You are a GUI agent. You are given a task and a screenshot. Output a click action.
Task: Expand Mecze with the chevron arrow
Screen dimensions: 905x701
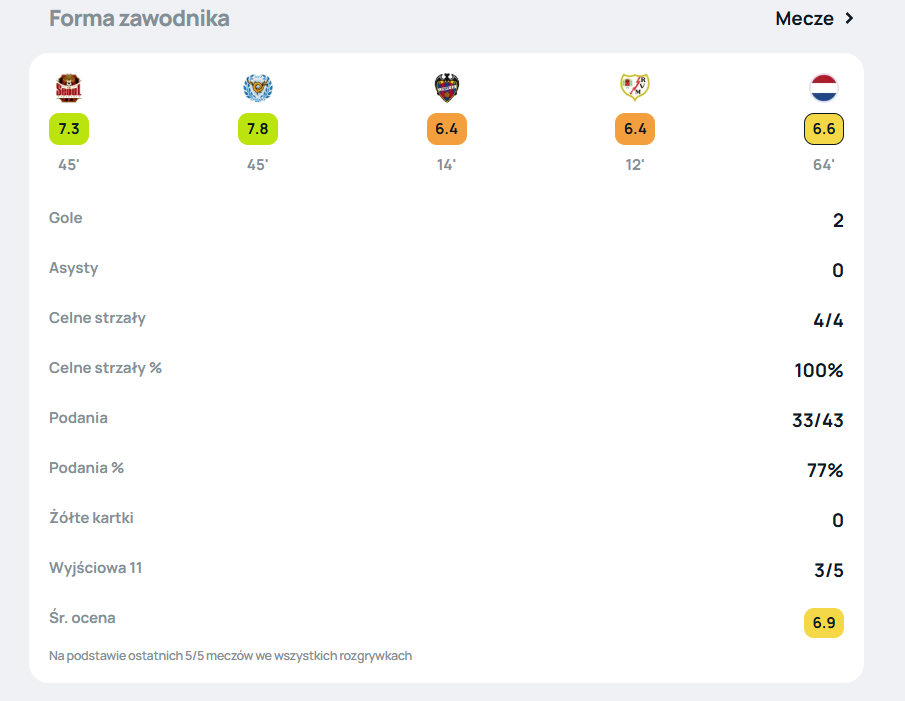[x=849, y=18]
